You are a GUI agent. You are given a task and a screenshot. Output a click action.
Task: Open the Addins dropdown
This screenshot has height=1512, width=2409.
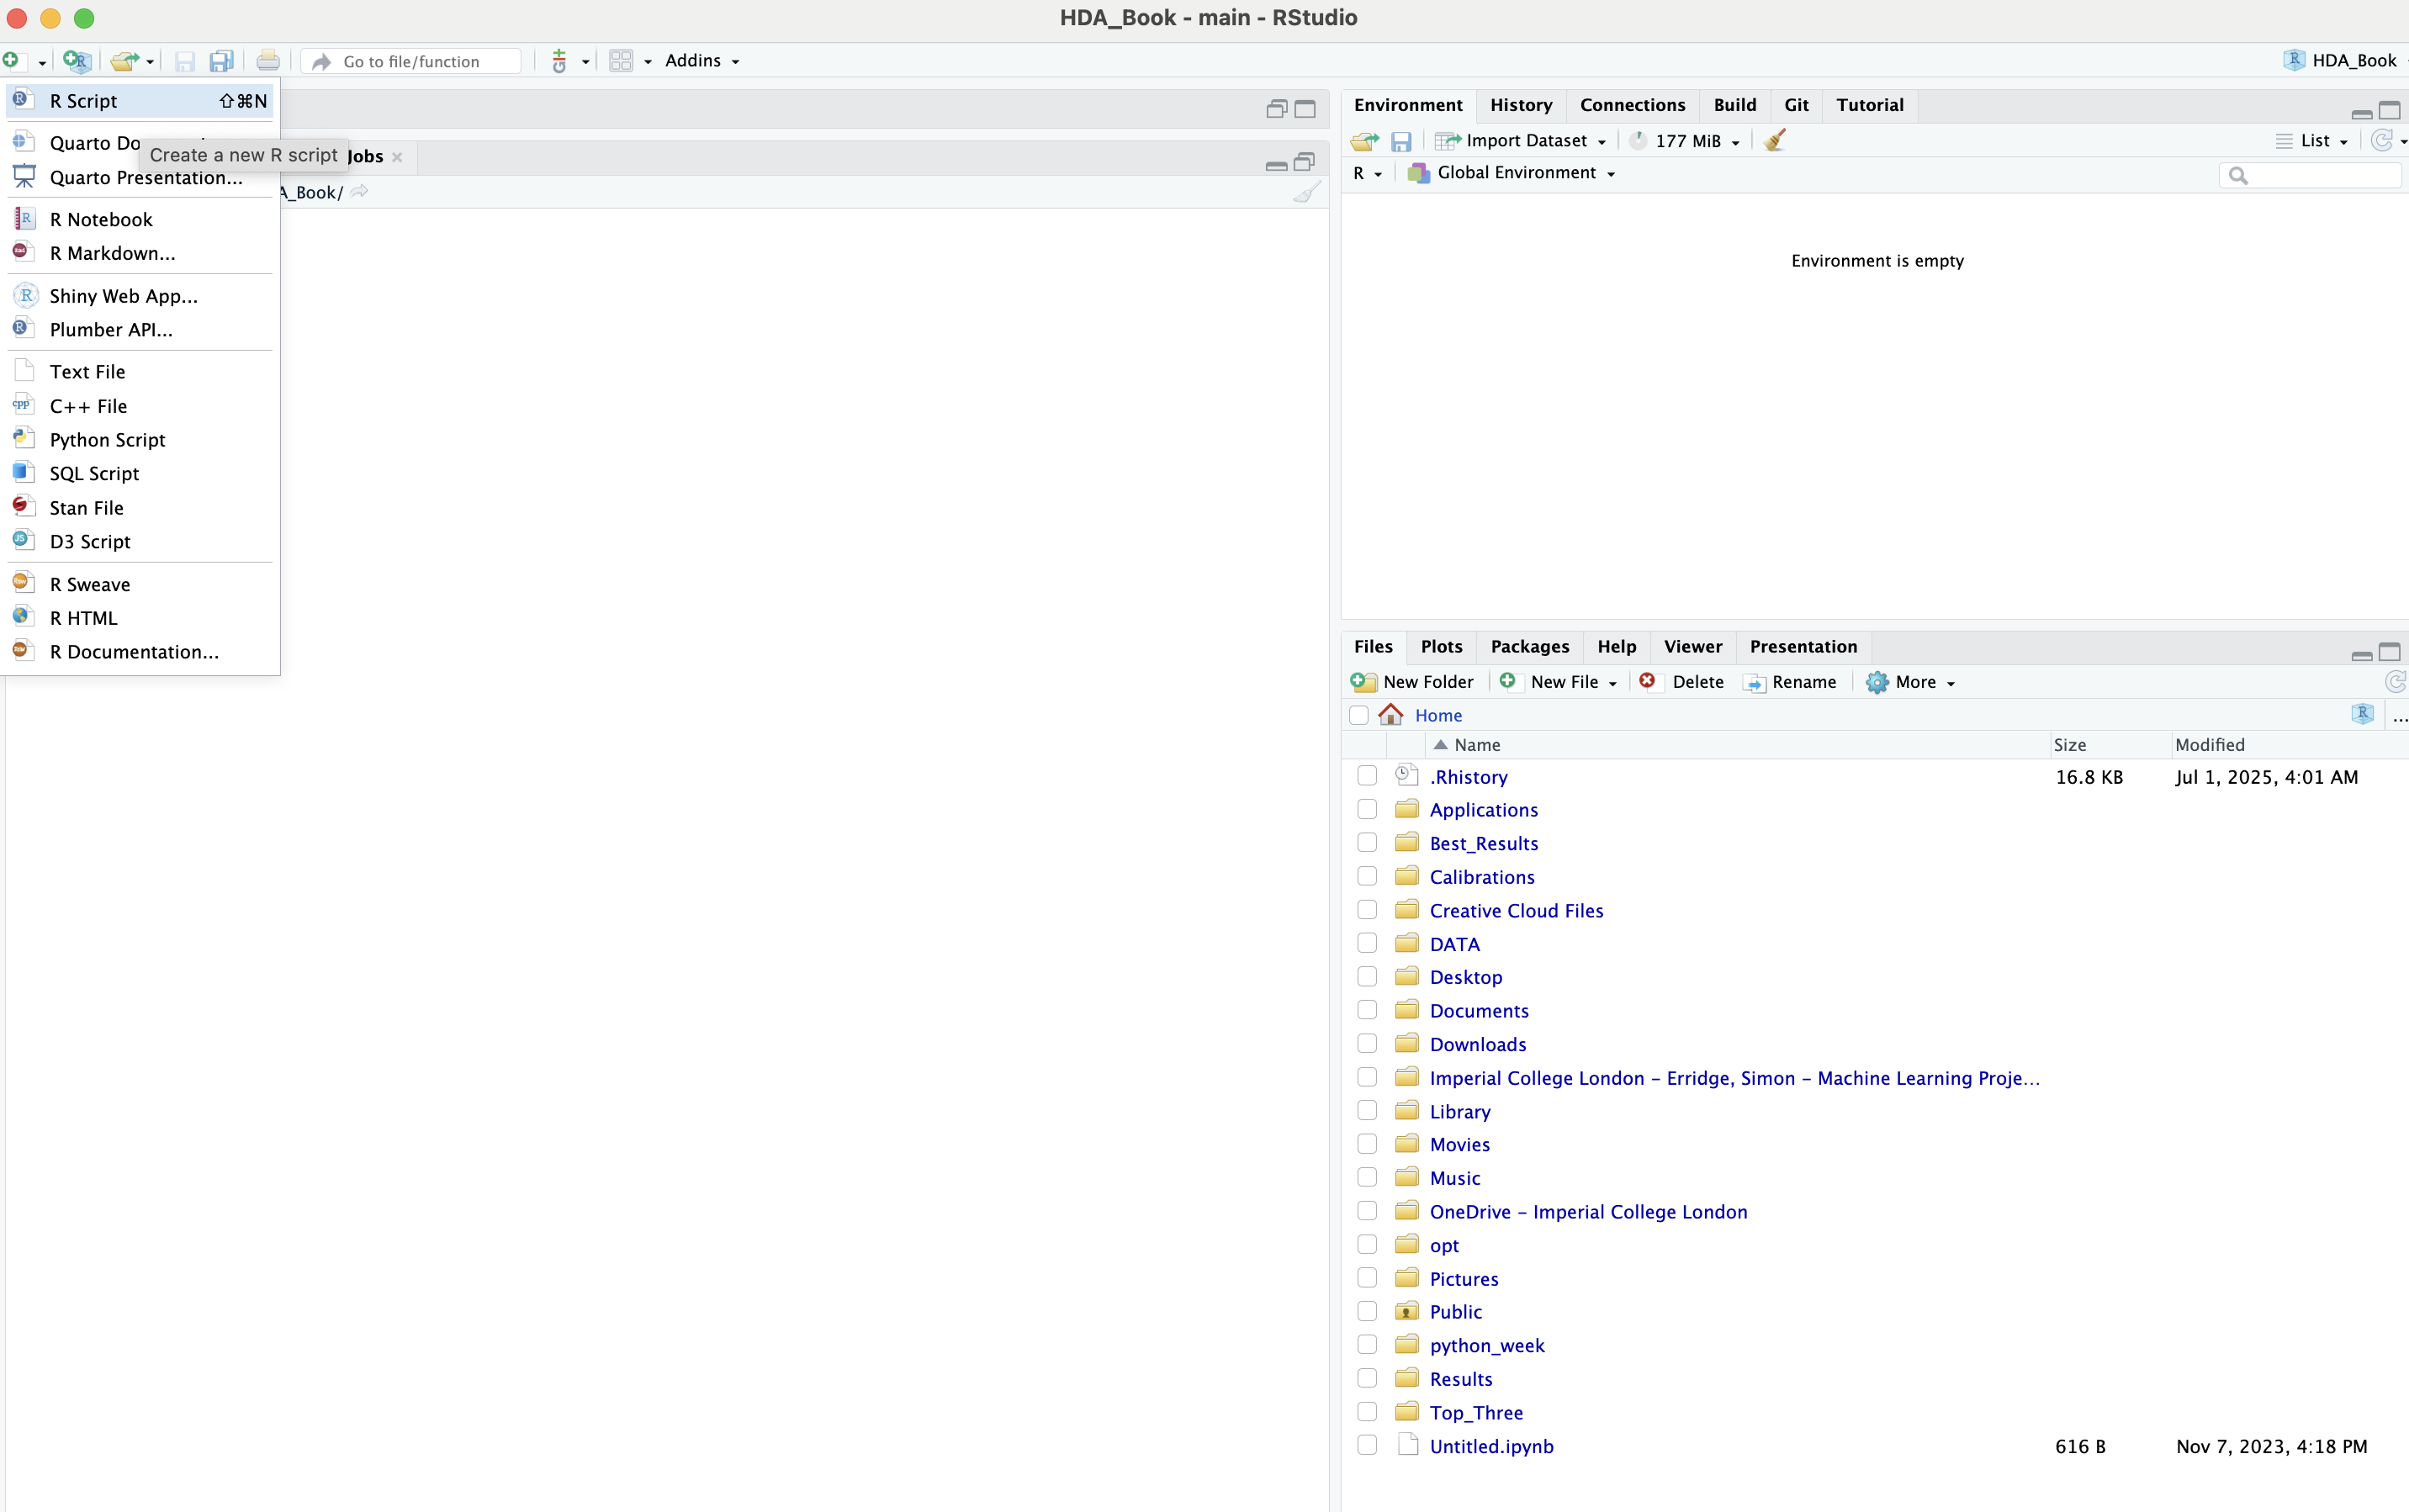[x=702, y=61]
